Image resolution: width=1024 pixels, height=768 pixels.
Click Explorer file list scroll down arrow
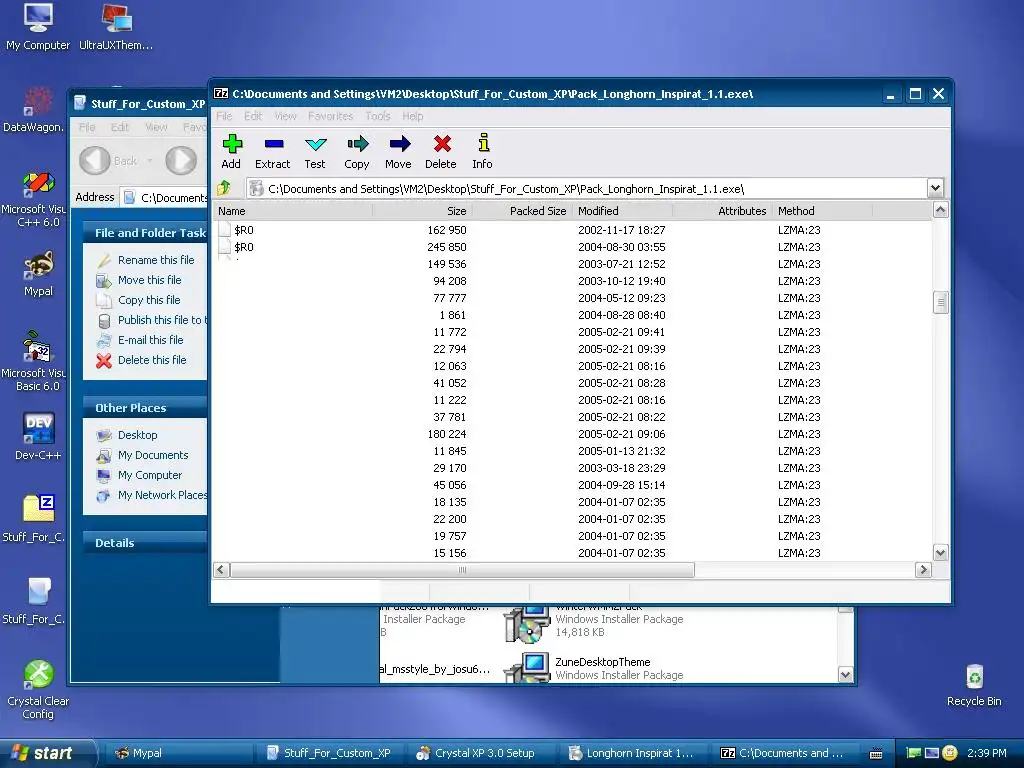tap(845, 675)
